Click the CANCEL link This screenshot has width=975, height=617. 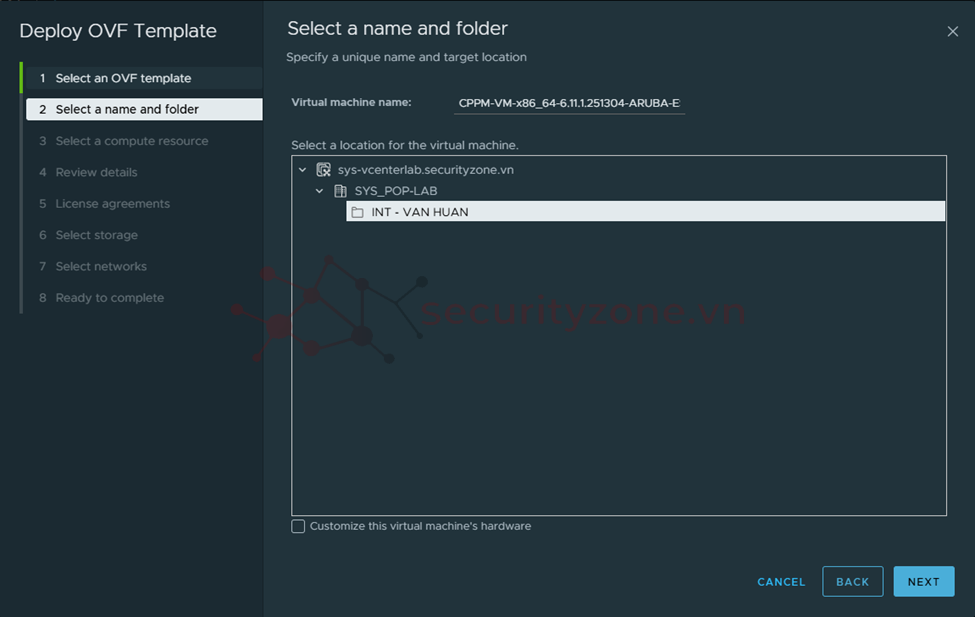point(781,582)
